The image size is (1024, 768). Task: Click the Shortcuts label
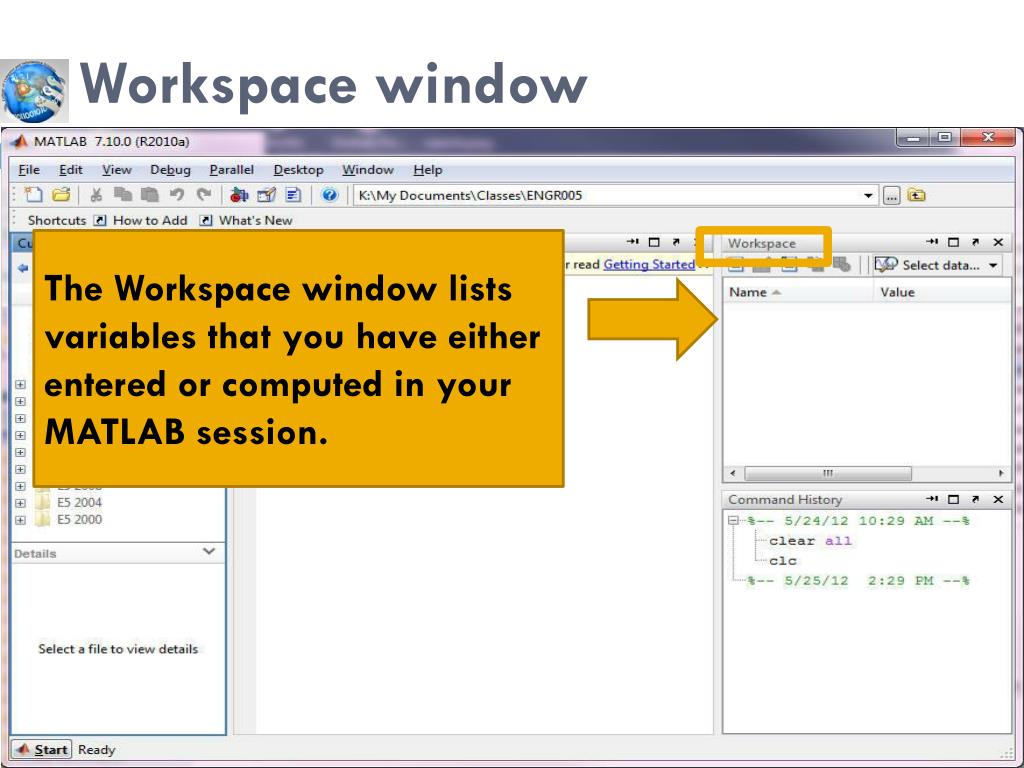[x=57, y=220]
